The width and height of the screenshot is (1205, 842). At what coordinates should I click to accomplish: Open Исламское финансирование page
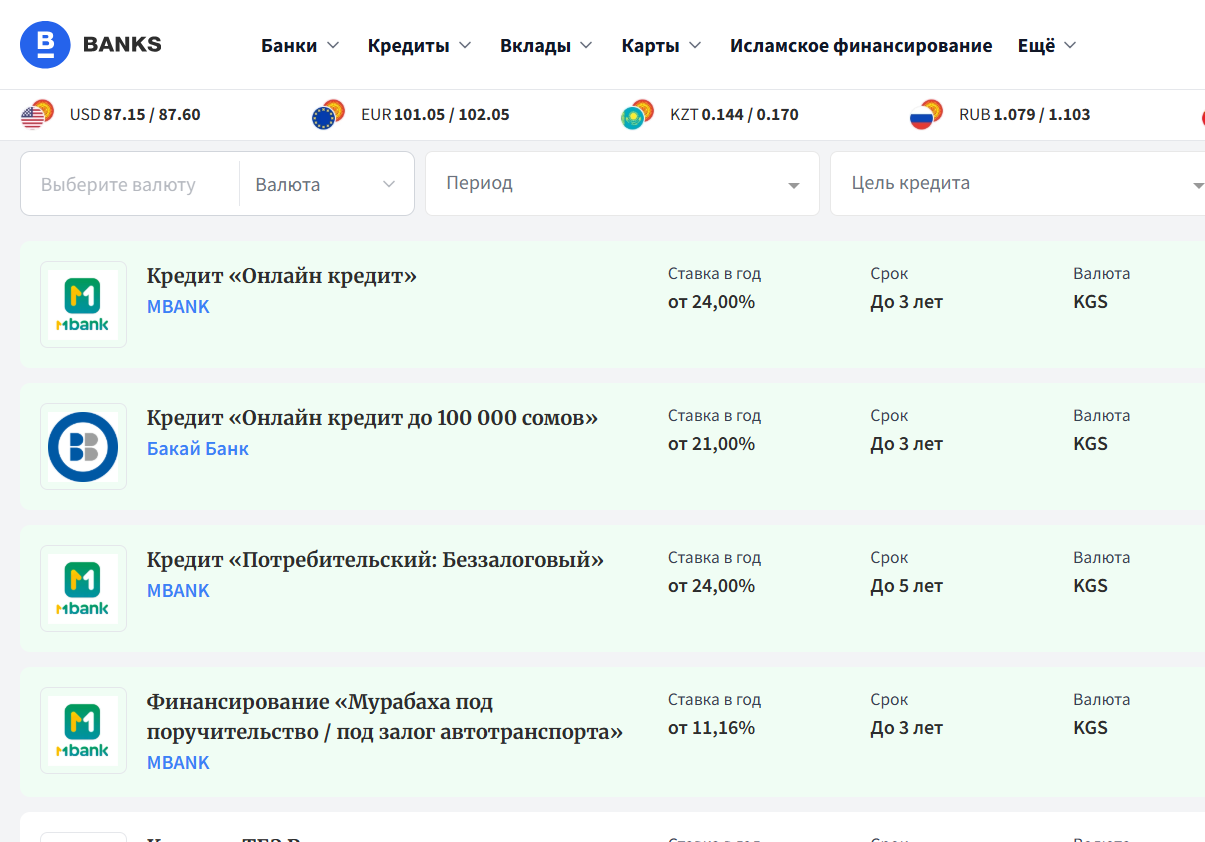click(861, 45)
